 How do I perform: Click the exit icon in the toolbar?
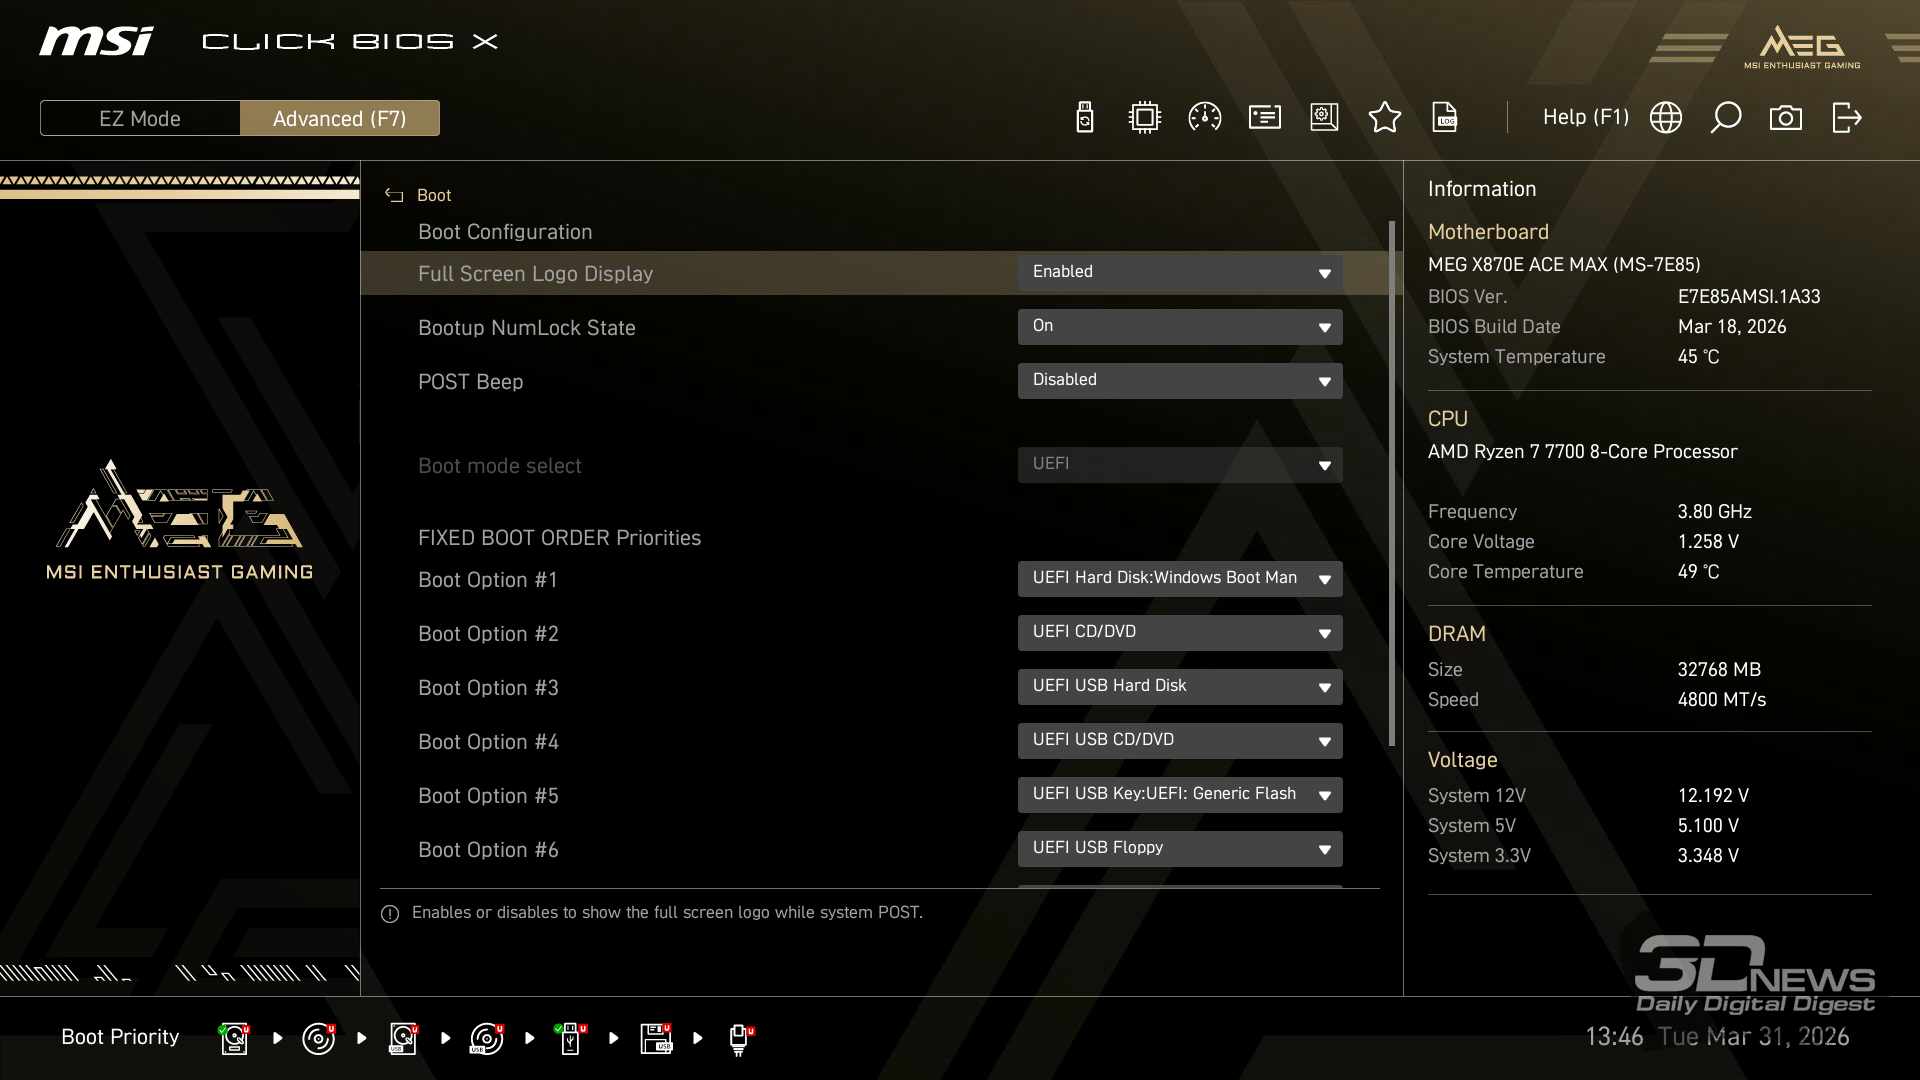point(1846,118)
